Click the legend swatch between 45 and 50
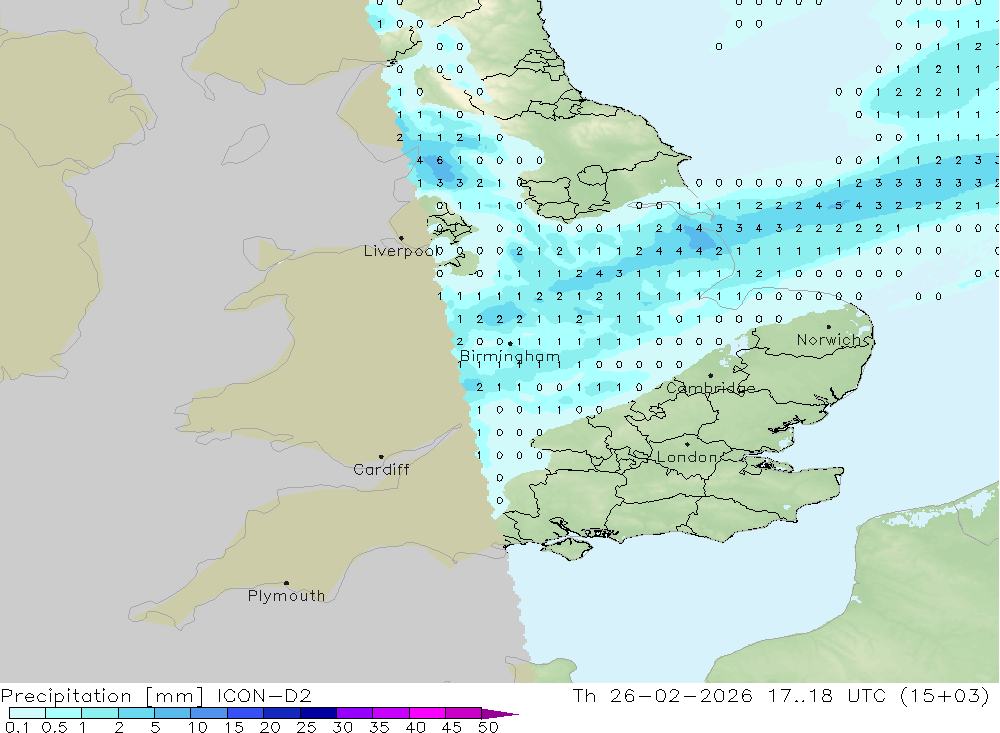Image resolution: width=1000 pixels, height=733 pixels. [x=463, y=713]
